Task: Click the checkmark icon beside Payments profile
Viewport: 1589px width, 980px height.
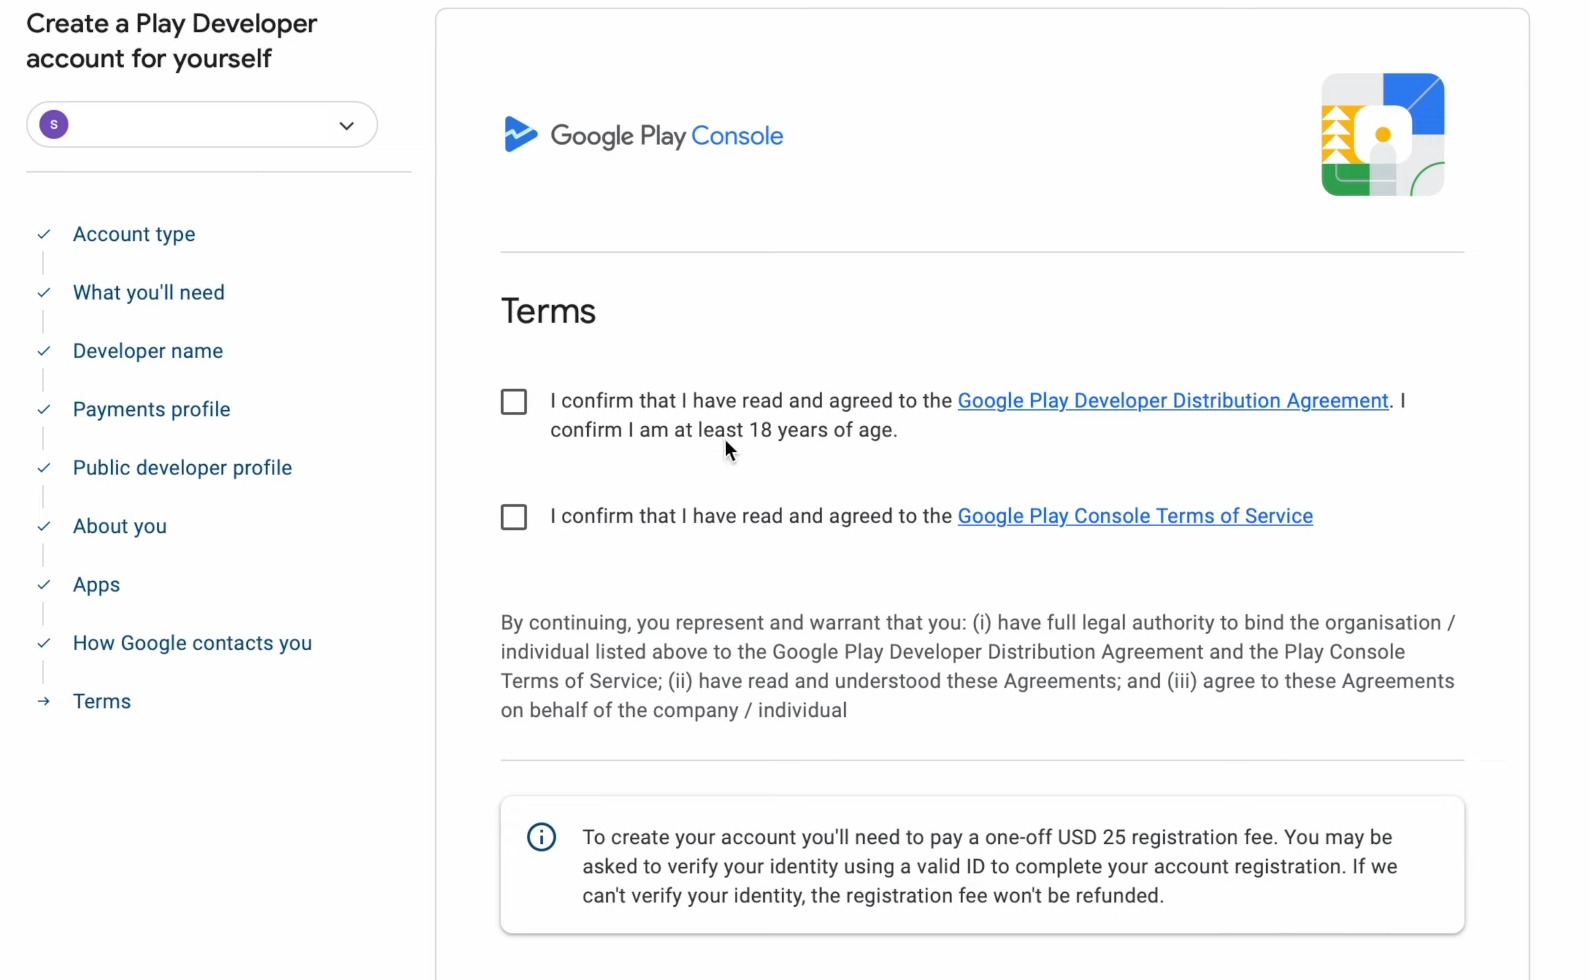Action: (44, 409)
